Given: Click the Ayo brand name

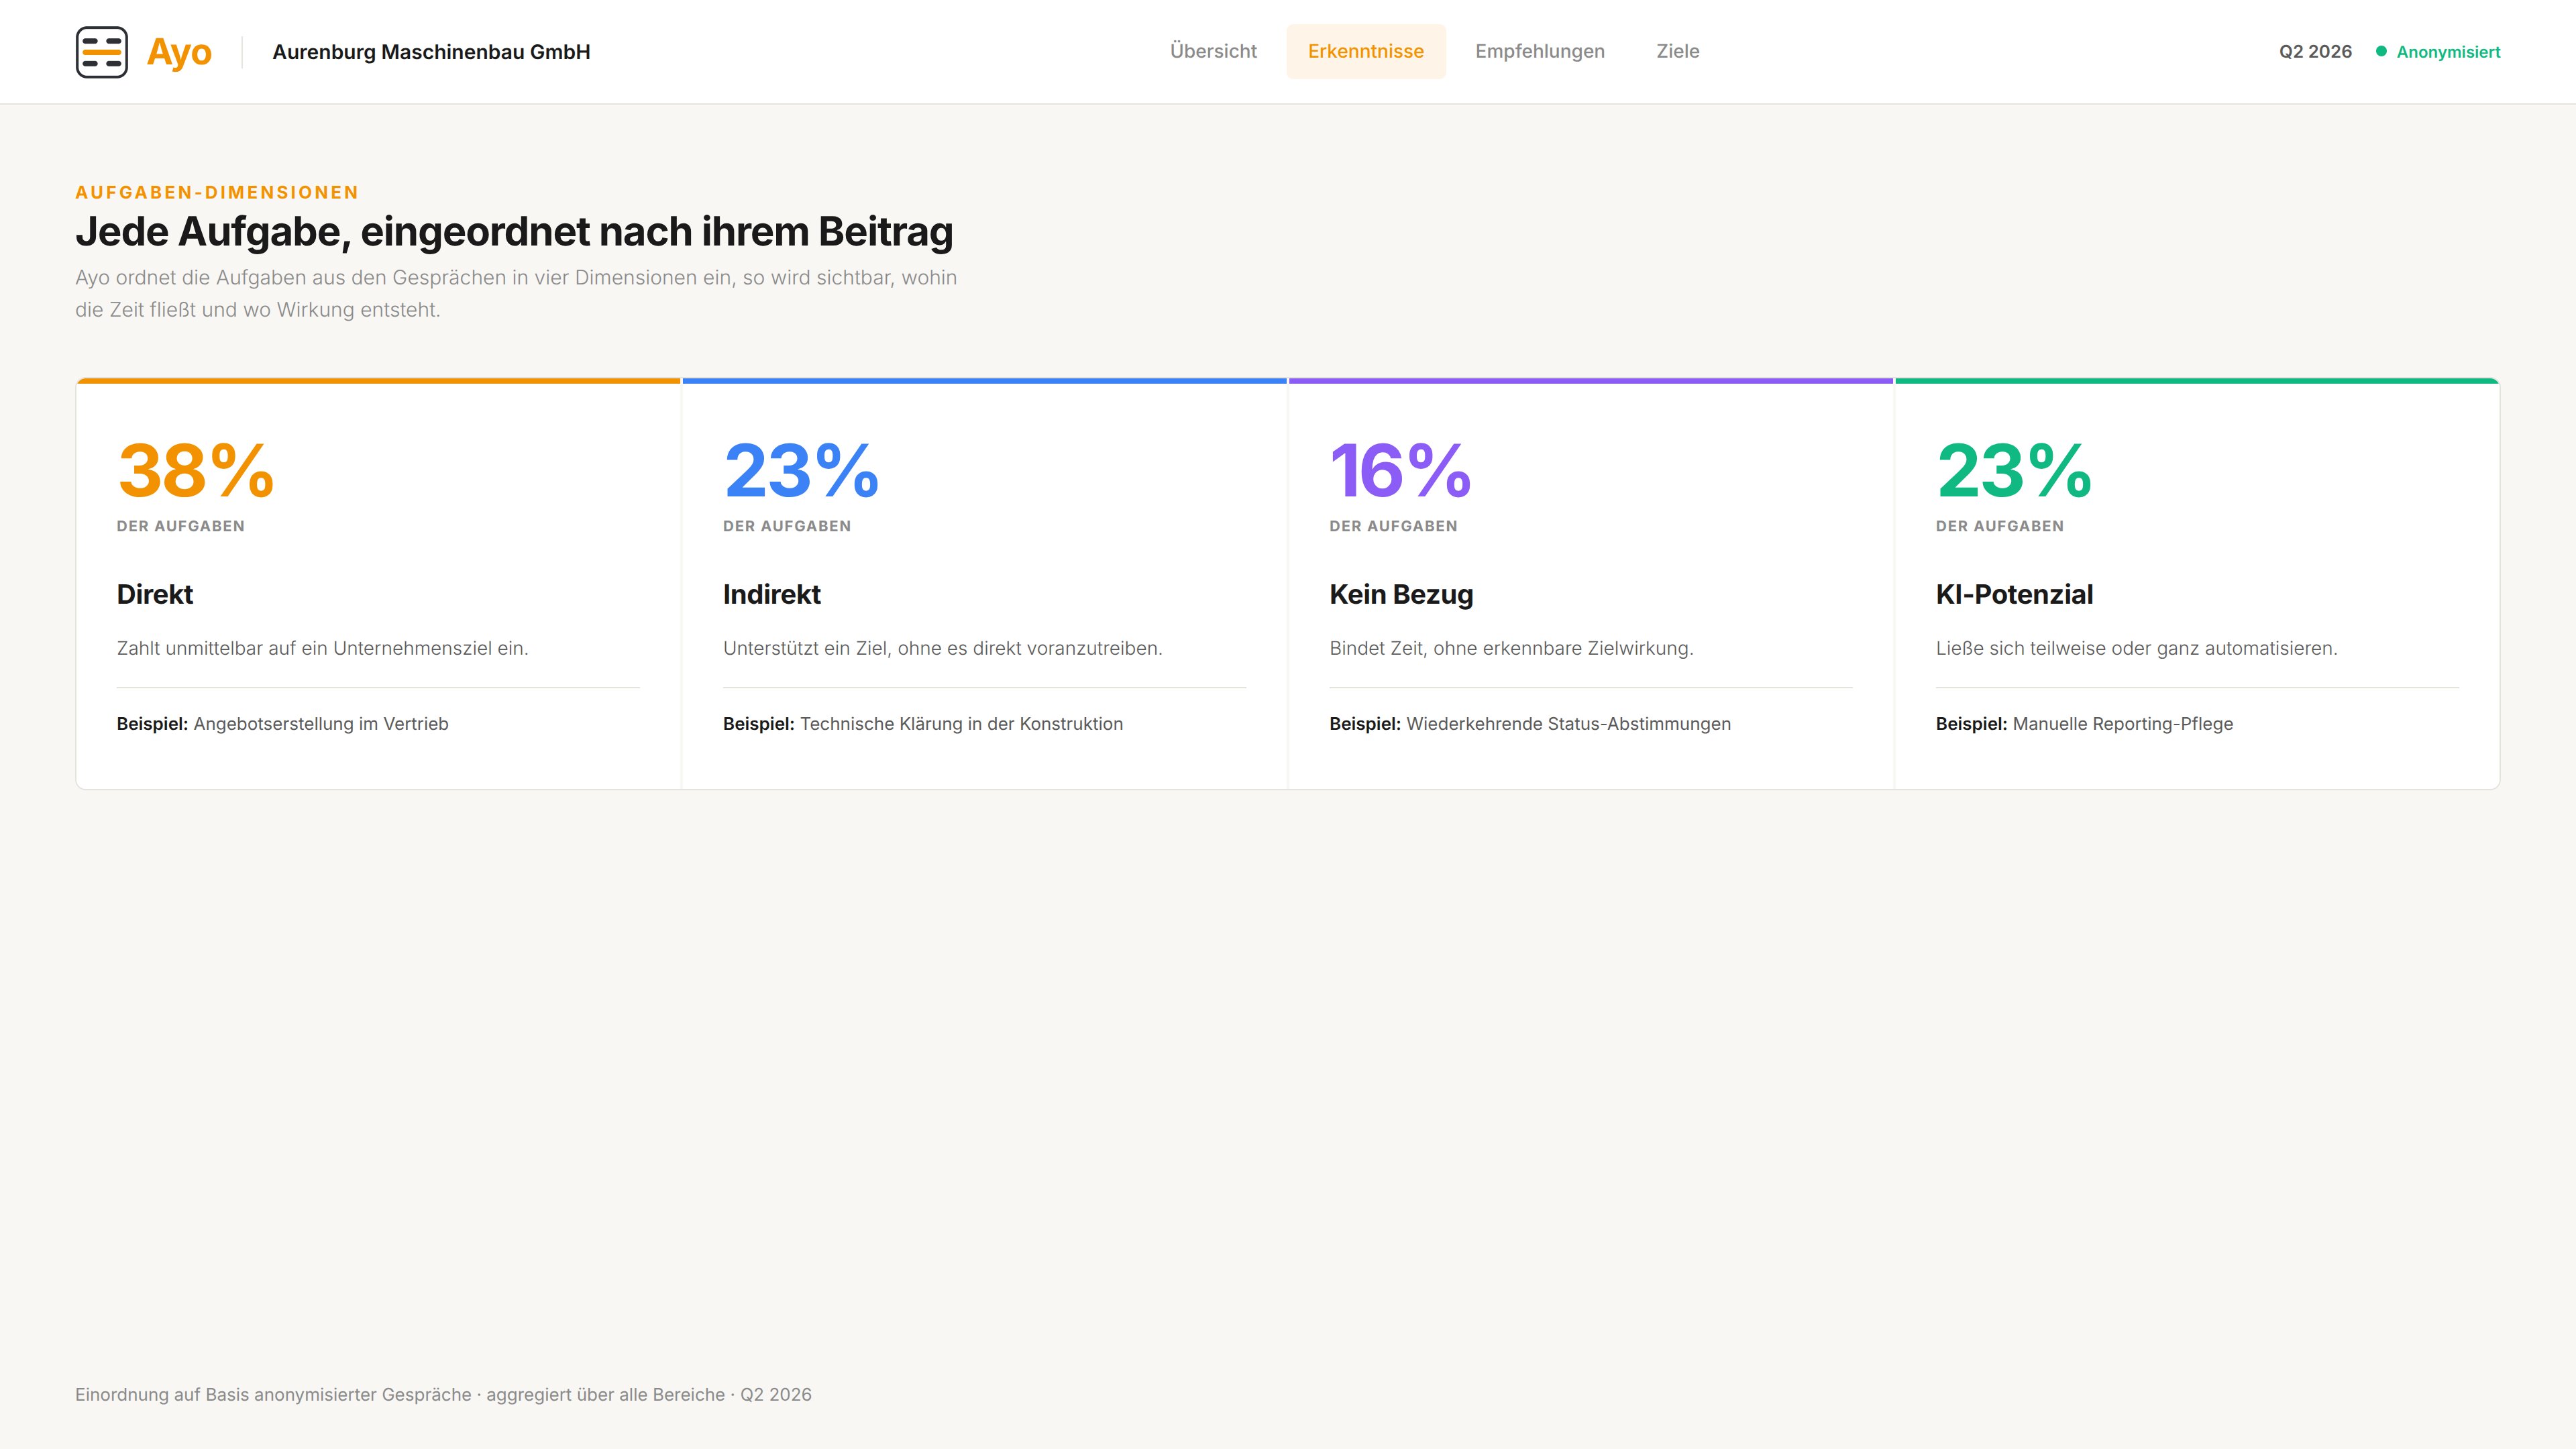Looking at the screenshot, I should [179, 52].
